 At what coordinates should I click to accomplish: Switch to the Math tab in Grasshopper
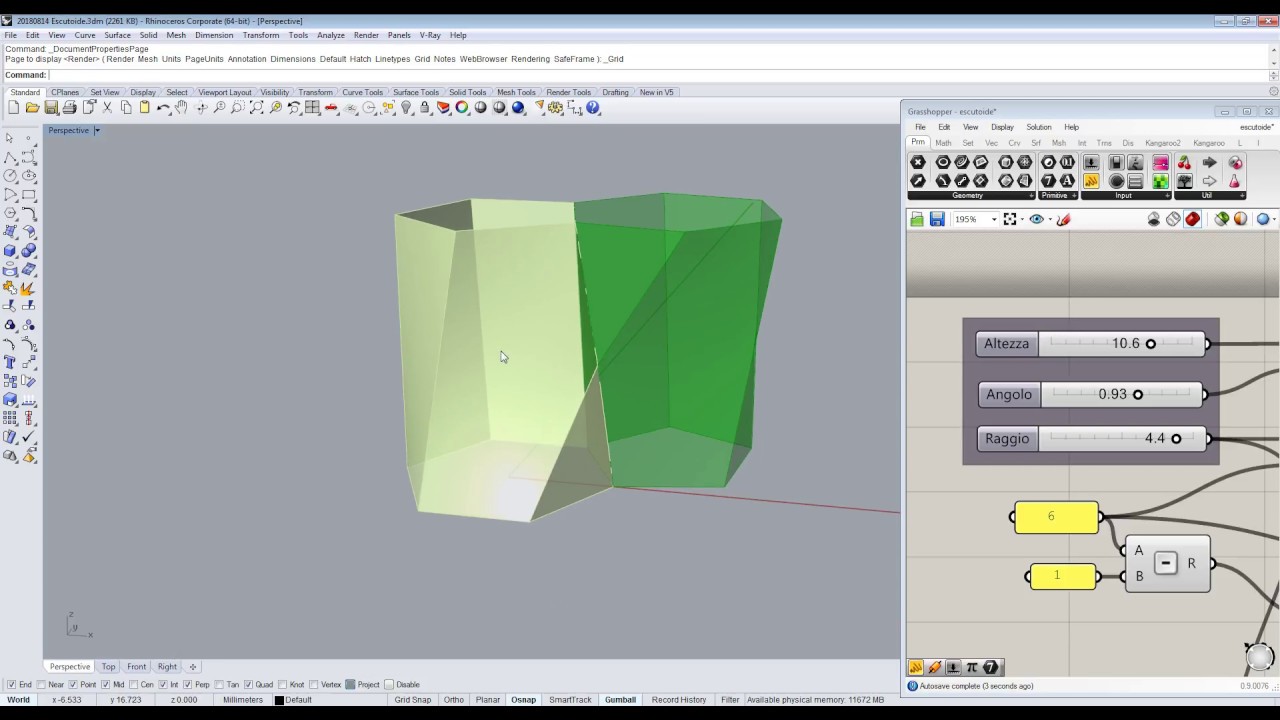(943, 143)
